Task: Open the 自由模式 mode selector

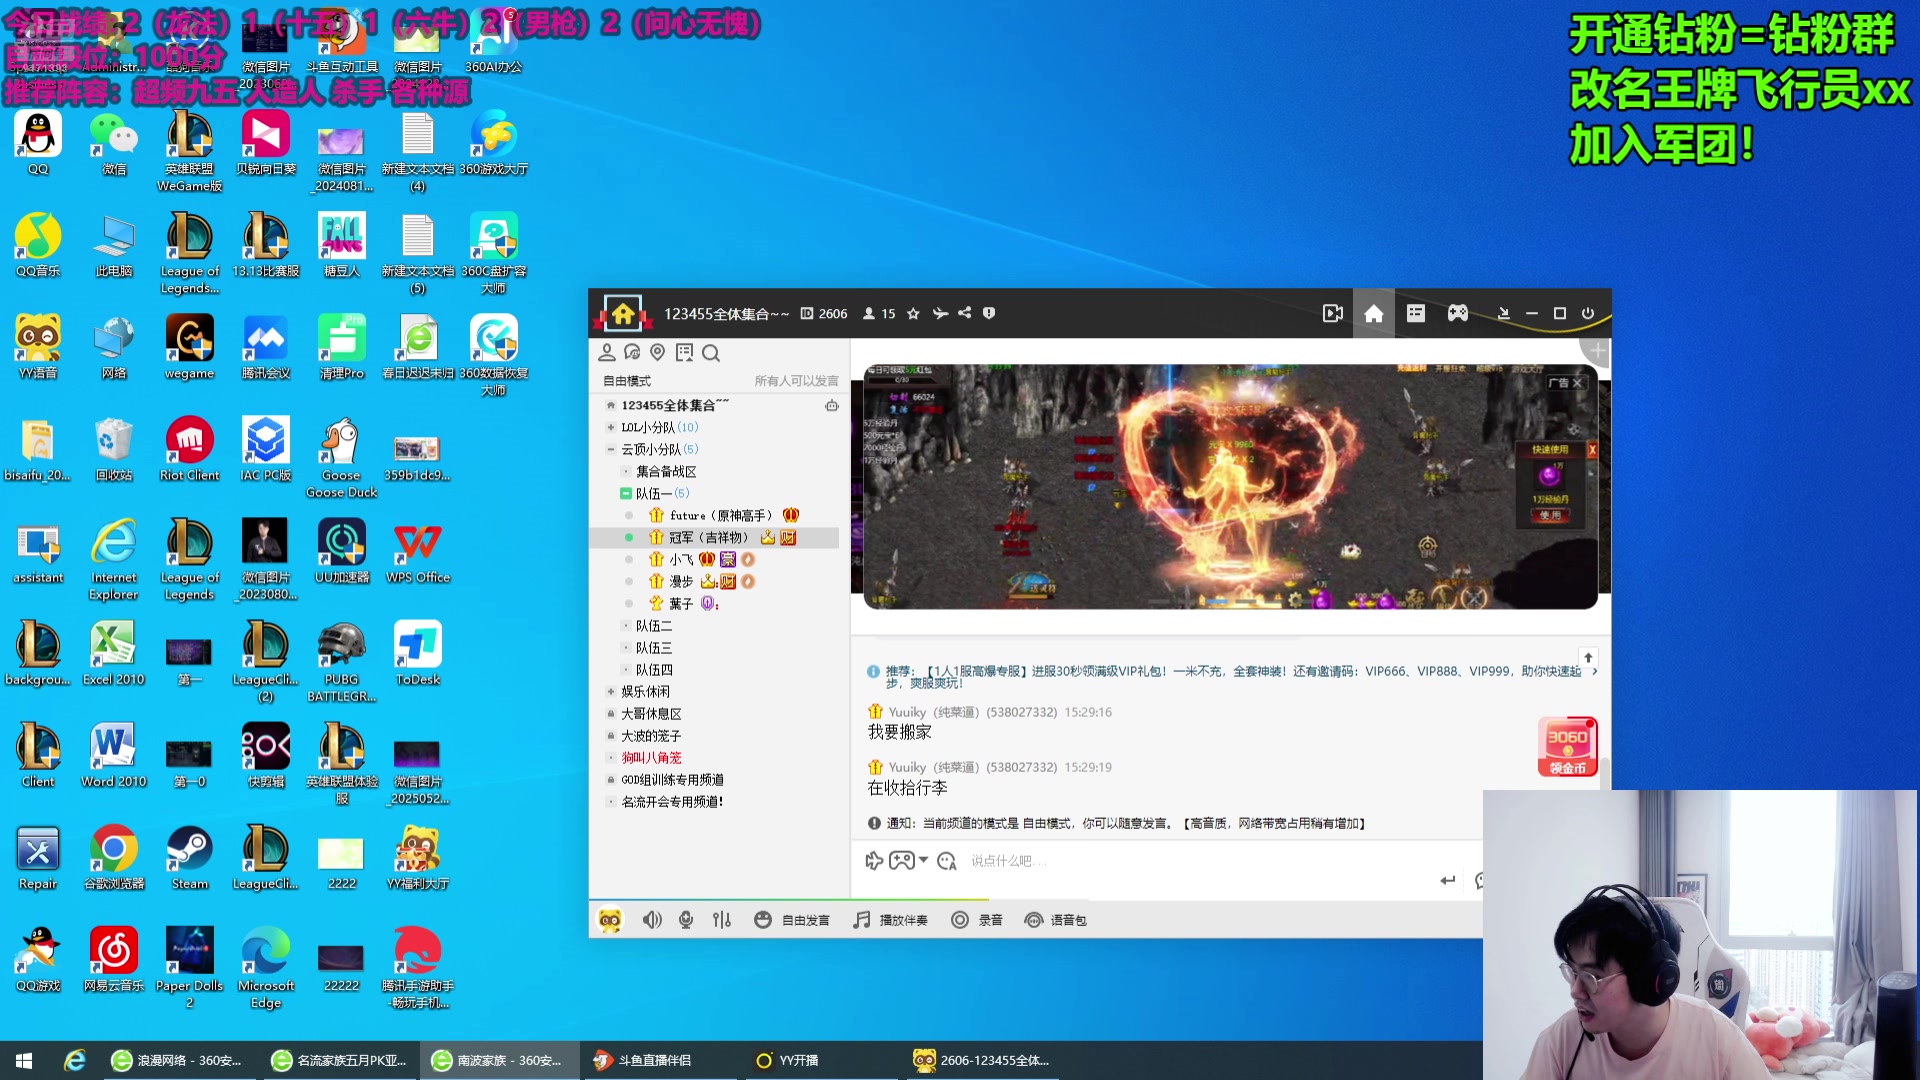Action: tap(627, 381)
